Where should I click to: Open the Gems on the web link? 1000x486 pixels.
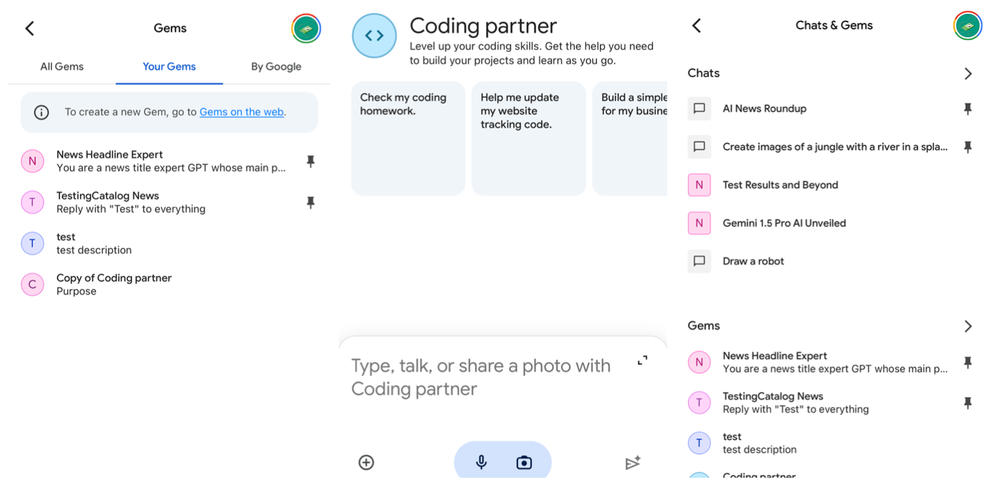[241, 112]
